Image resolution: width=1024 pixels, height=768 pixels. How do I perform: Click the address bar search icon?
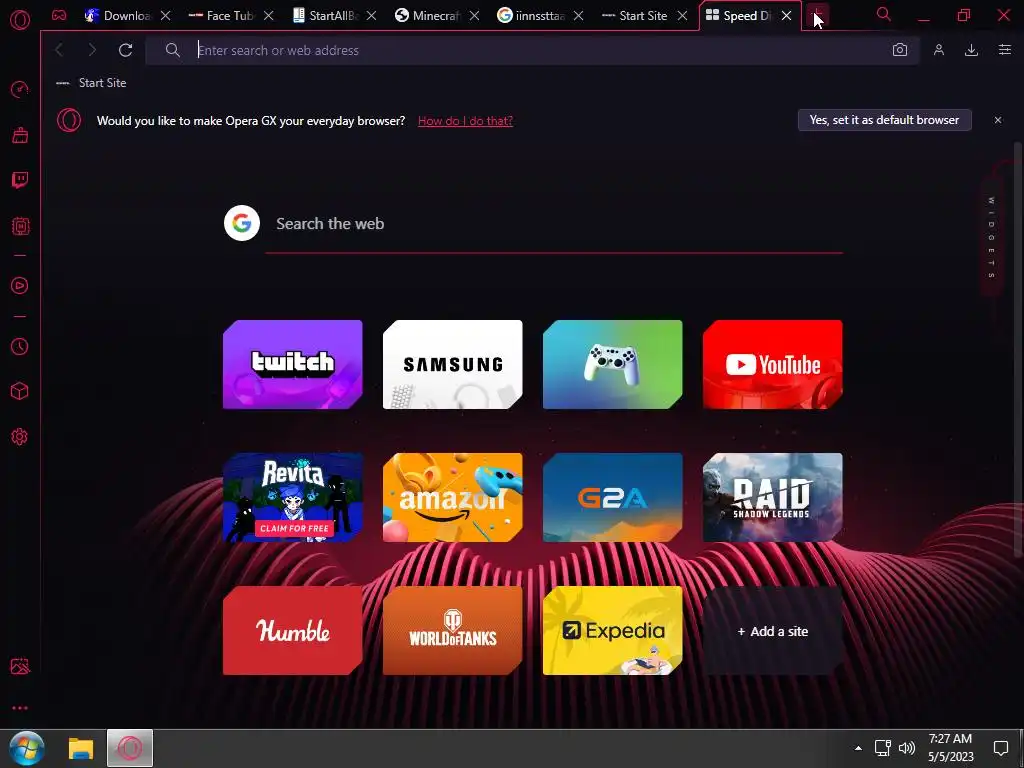click(172, 50)
